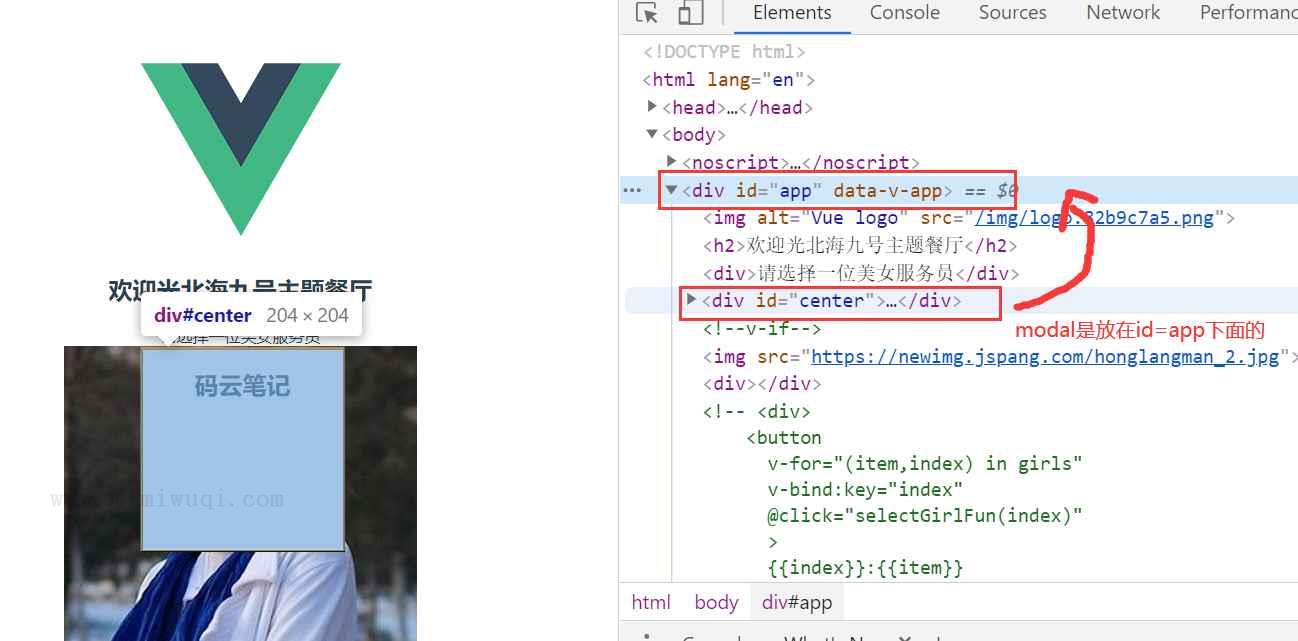Open the newimg.jspang.com honglangman_2.jpg link
The height and width of the screenshot is (641, 1298).
[x=1045, y=356]
